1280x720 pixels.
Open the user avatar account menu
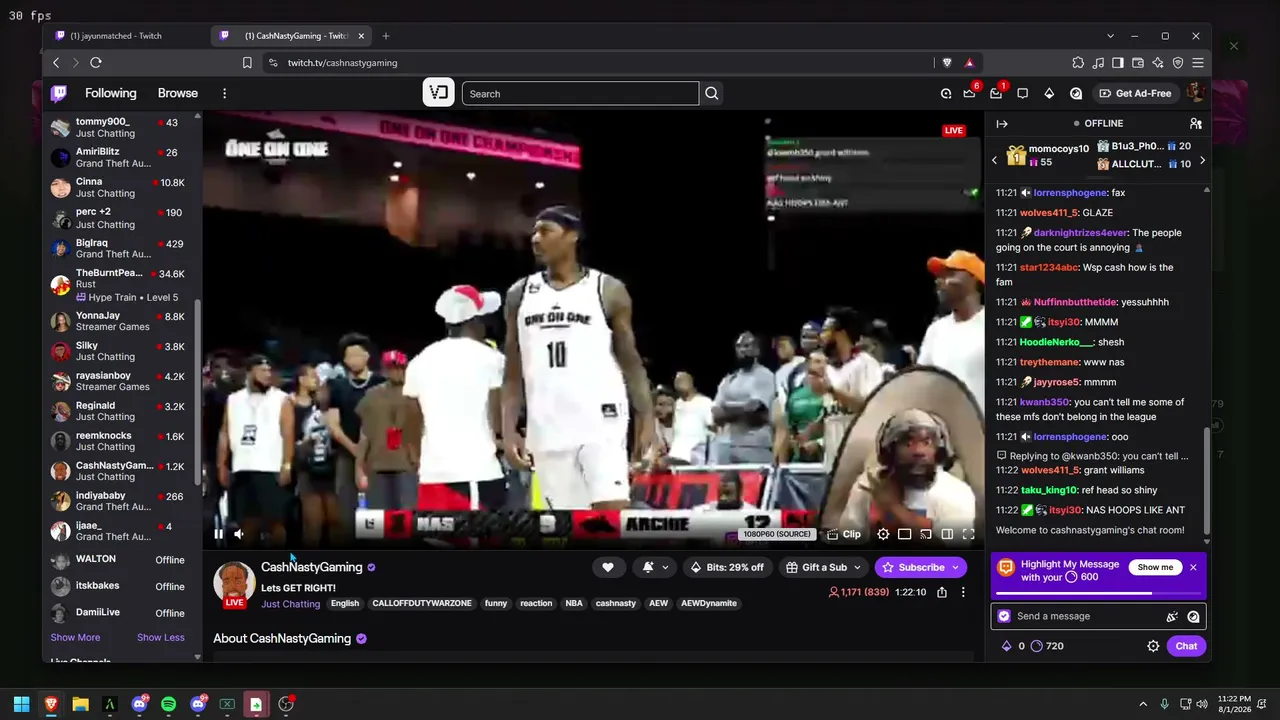tap(1194, 93)
